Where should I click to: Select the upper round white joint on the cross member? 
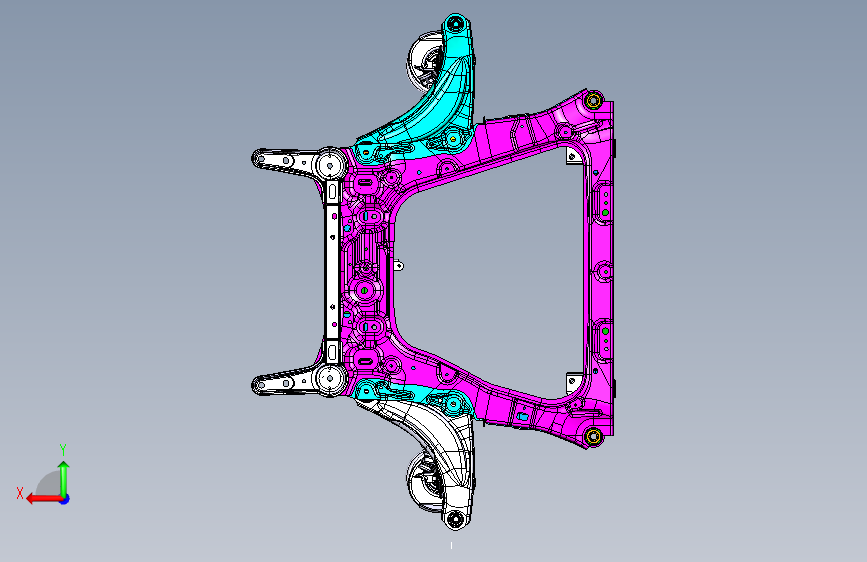(x=330, y=164)
